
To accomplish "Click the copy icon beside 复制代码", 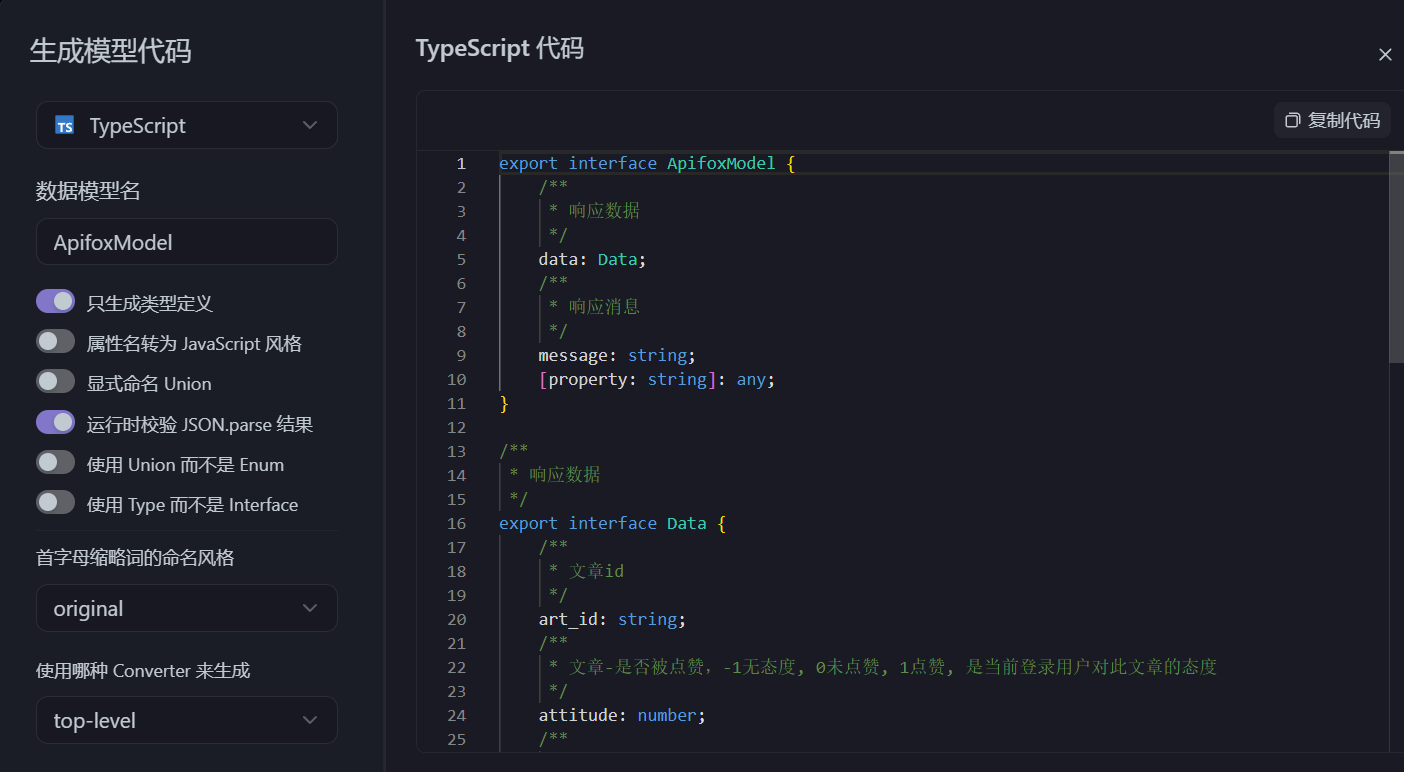I will 1292,120.
